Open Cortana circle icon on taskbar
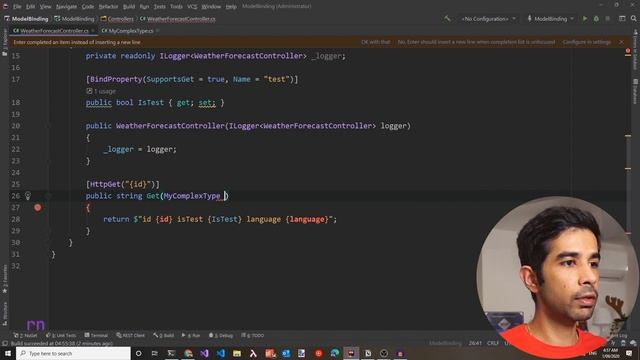The image size is (640, 360). tap(138, 353)
